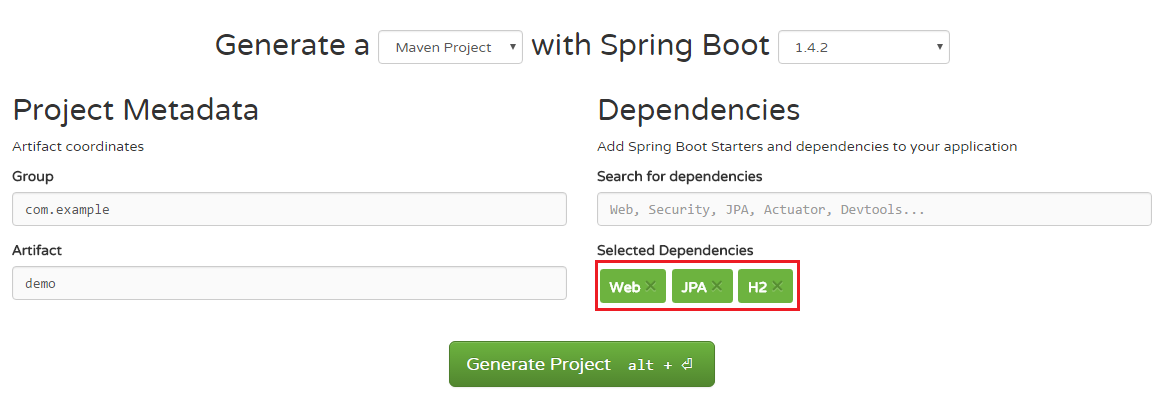Remove the Web dependency with its X
Image resolution: width=1169 pixels, height=395 pixels.
pos(651,285)
